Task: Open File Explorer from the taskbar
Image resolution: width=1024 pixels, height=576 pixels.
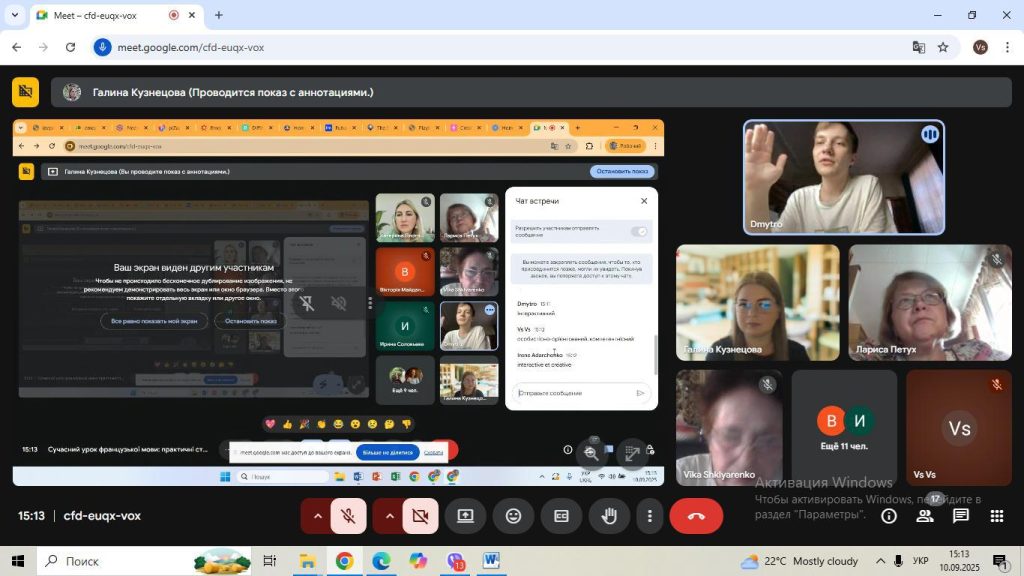Action: [307, 561]
